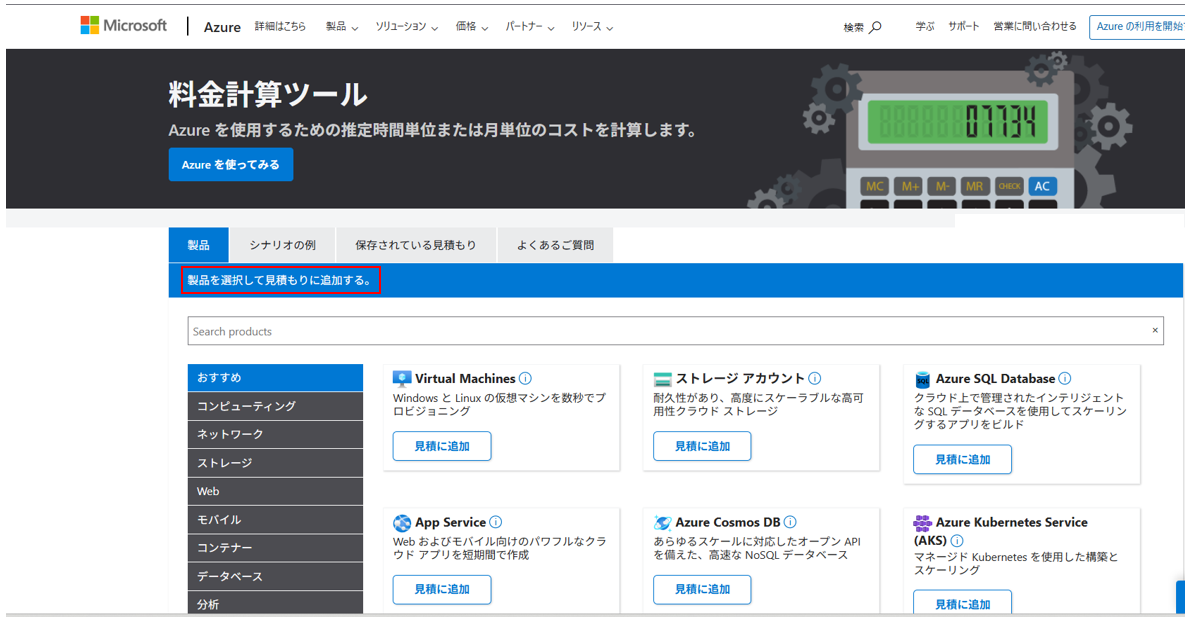Click the Azure SQL Database info icon
This screenshot has width=1187, height=620.
point(1065,379)
